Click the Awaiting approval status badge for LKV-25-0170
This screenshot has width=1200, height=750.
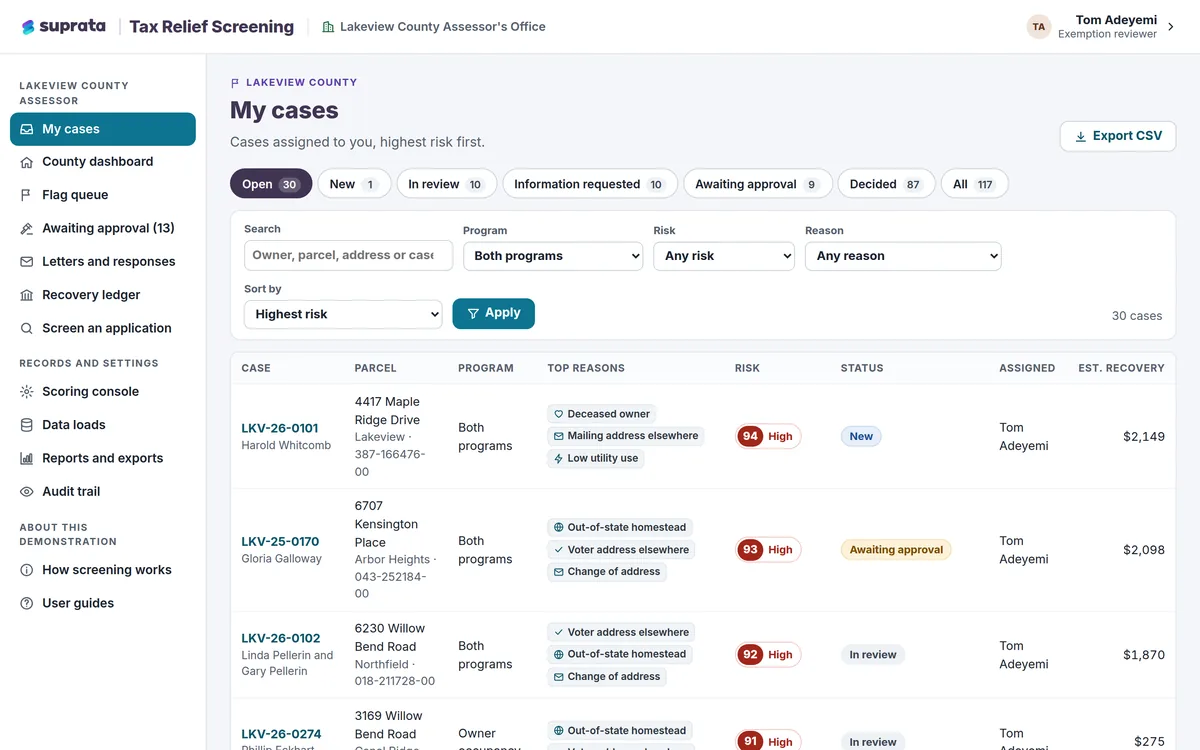[x=896, y=550]
